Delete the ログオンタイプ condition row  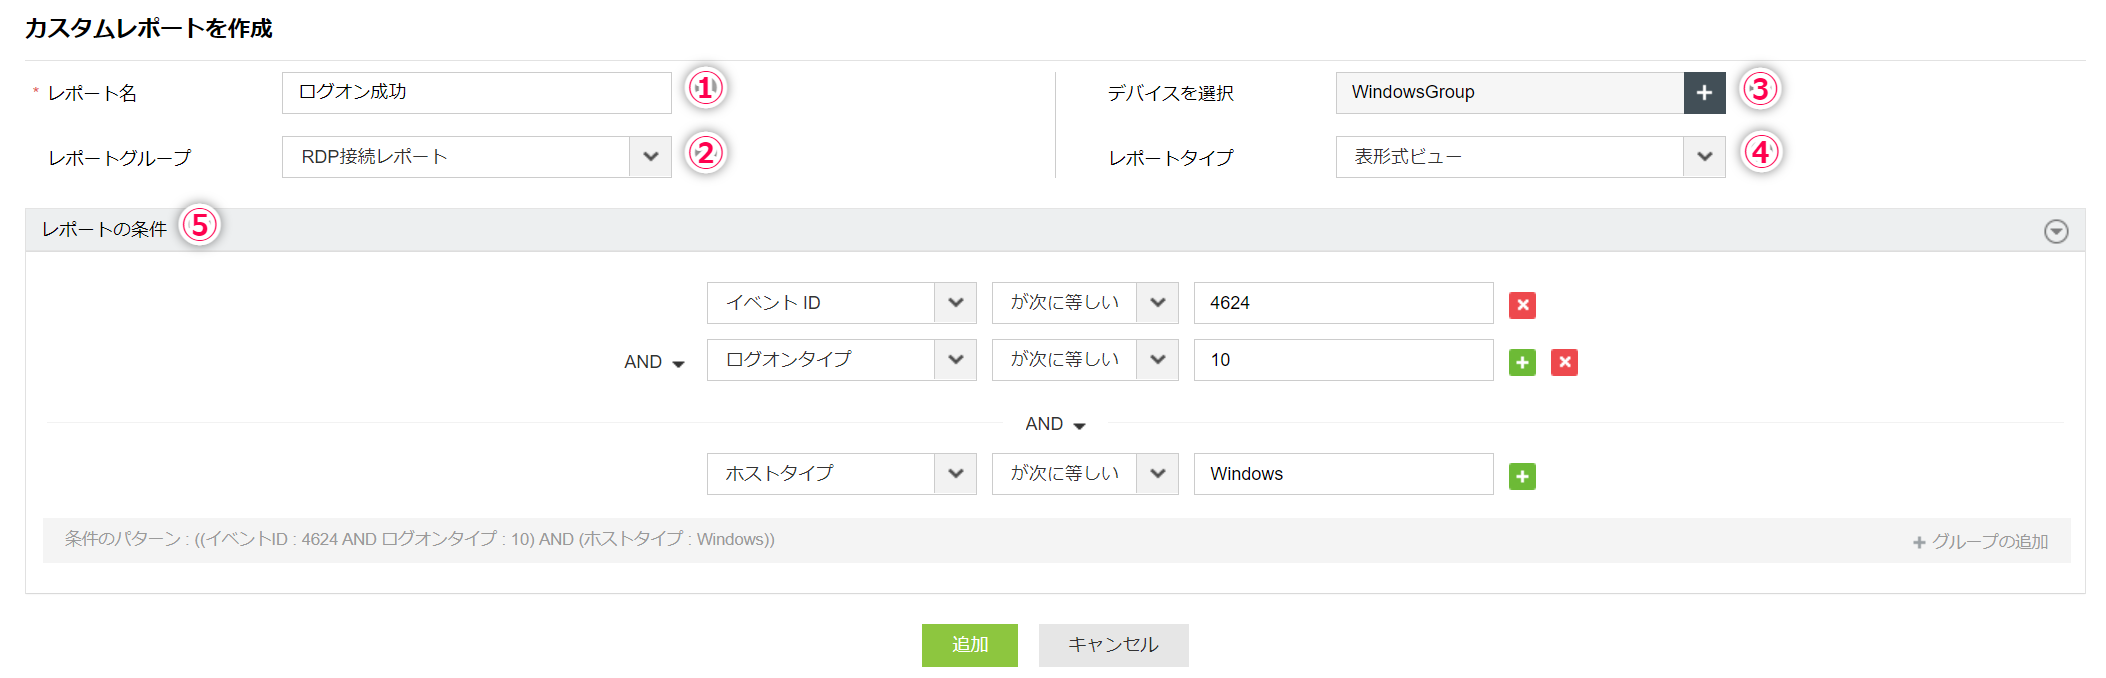pyautogui.click(x=1564, y=362)
